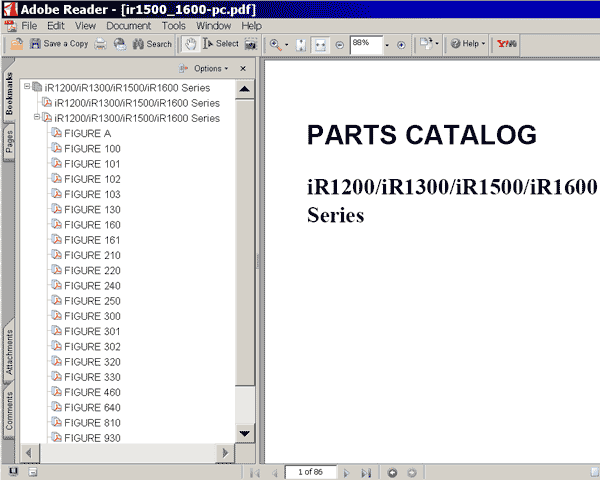Open the Attachments side tab

[x=9, y=351]
